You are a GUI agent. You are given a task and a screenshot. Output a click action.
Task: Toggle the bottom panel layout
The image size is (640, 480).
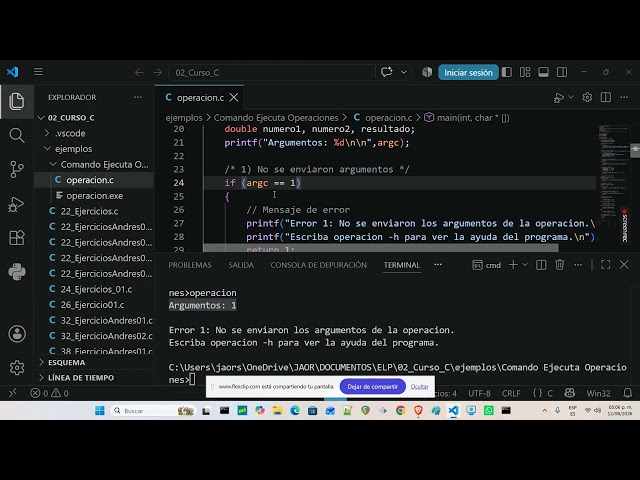[543, 72]
